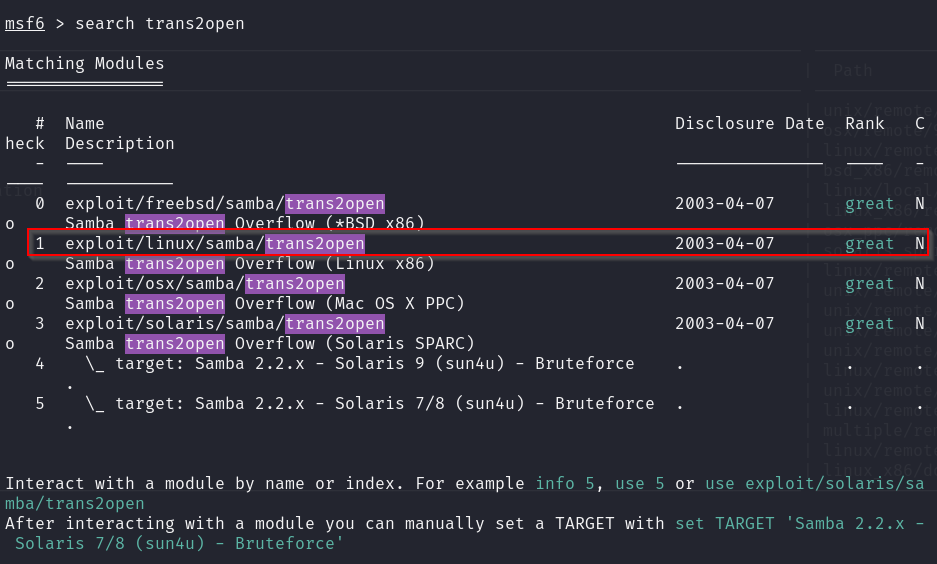Click the 'Name' column header
This screenshot has width=937, height=564.
click(x=84, y=124)
